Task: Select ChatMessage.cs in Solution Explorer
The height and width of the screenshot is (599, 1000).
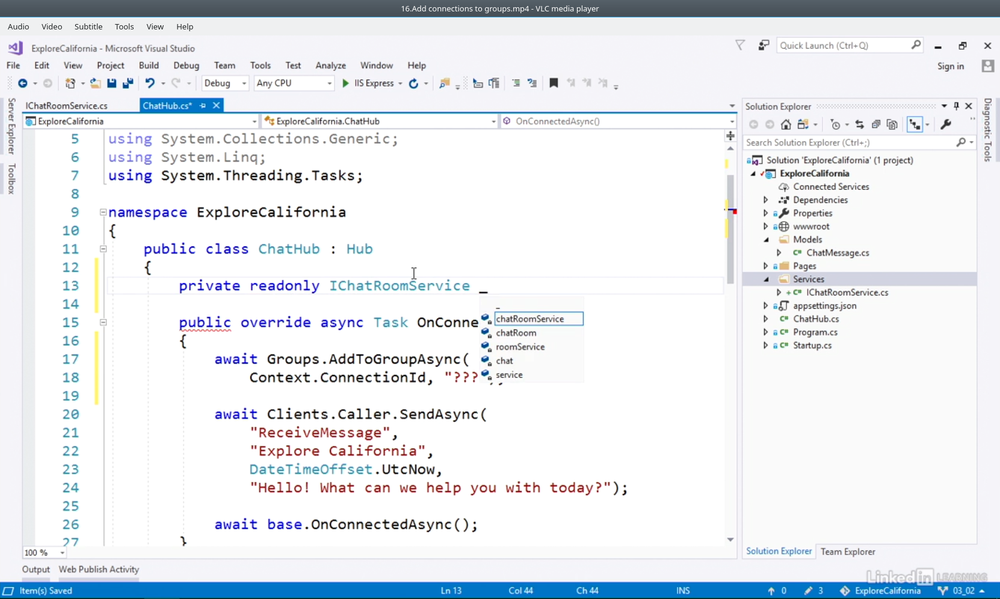Action: [x=837, y=253]
